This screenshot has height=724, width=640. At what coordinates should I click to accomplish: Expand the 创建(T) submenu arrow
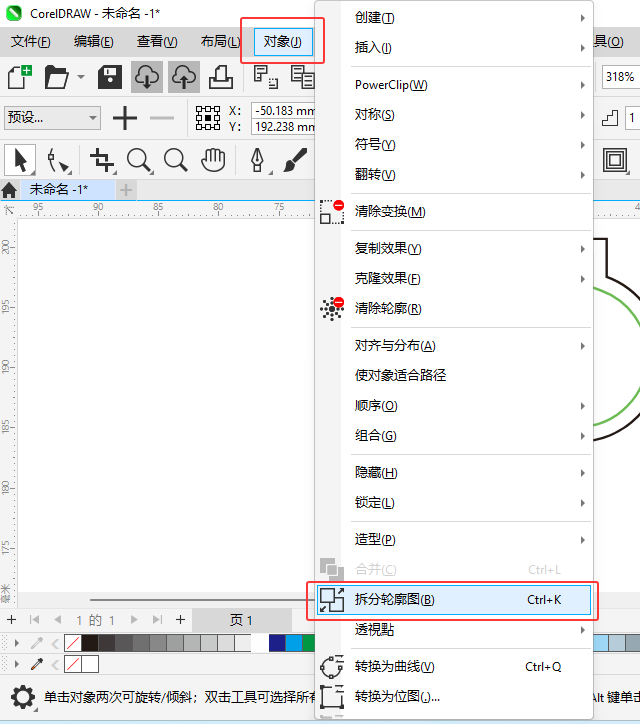583,18
